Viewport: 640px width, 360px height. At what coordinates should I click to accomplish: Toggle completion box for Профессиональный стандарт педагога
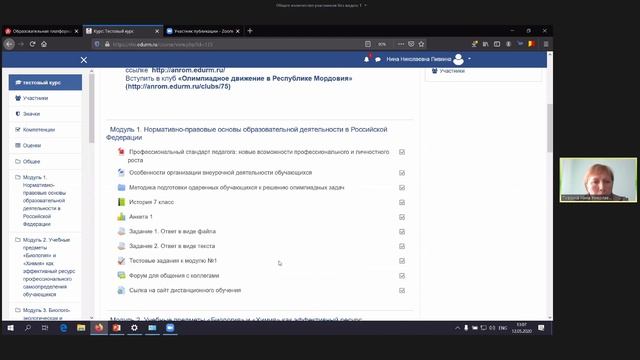click(402, 152)
